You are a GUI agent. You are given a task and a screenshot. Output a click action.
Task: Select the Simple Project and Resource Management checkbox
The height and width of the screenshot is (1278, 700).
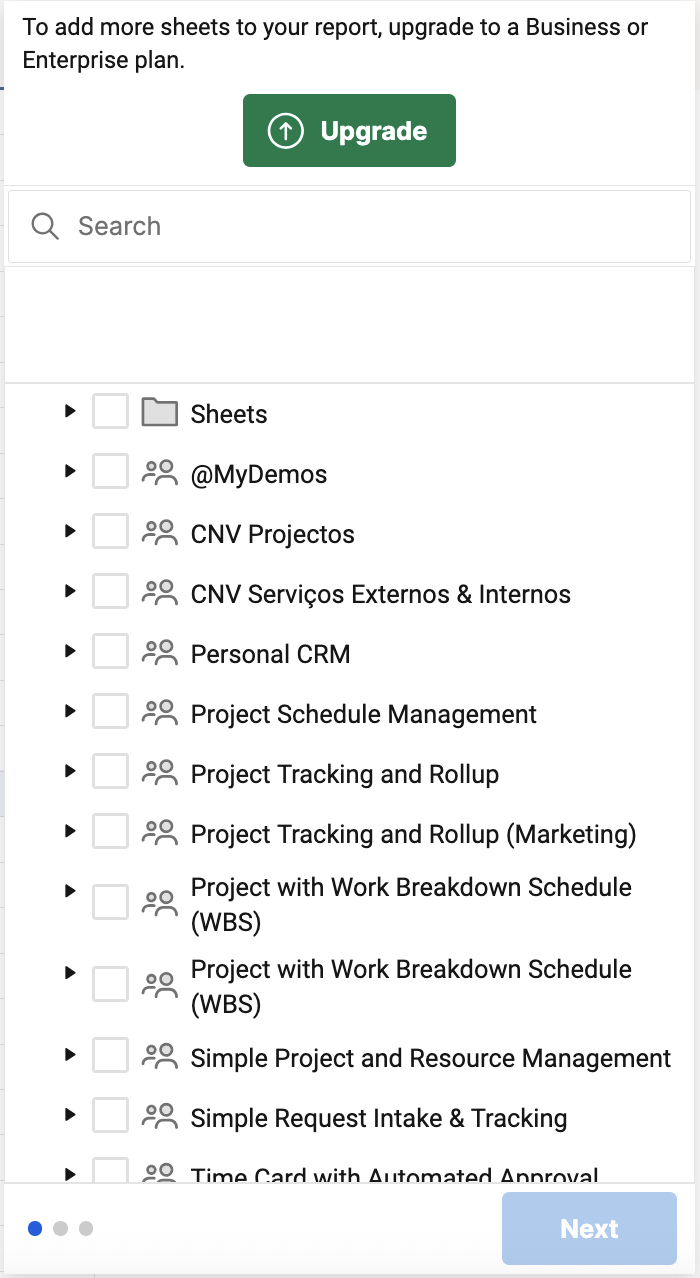[x=110, y=1055]
